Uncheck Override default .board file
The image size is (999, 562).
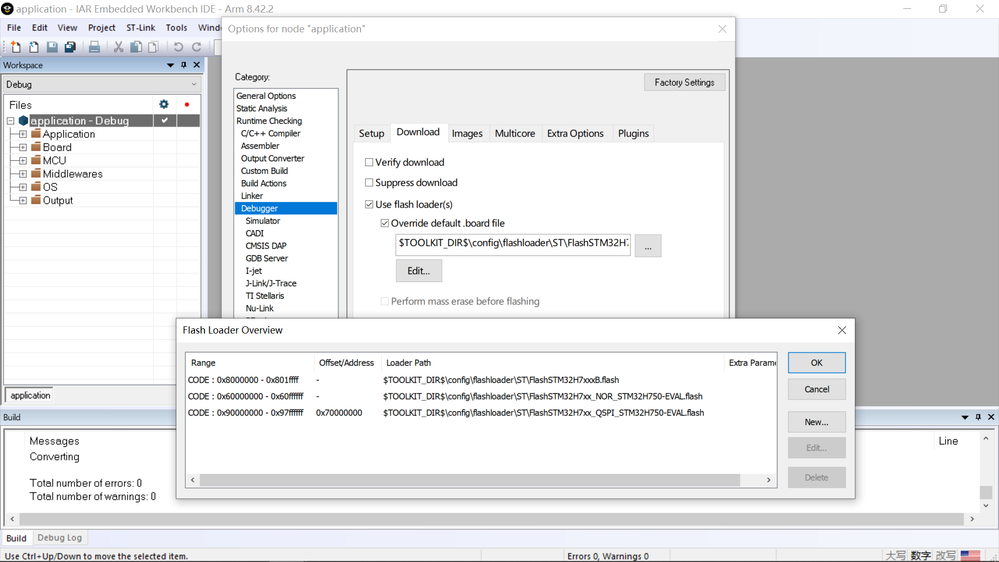click(385, 223)
